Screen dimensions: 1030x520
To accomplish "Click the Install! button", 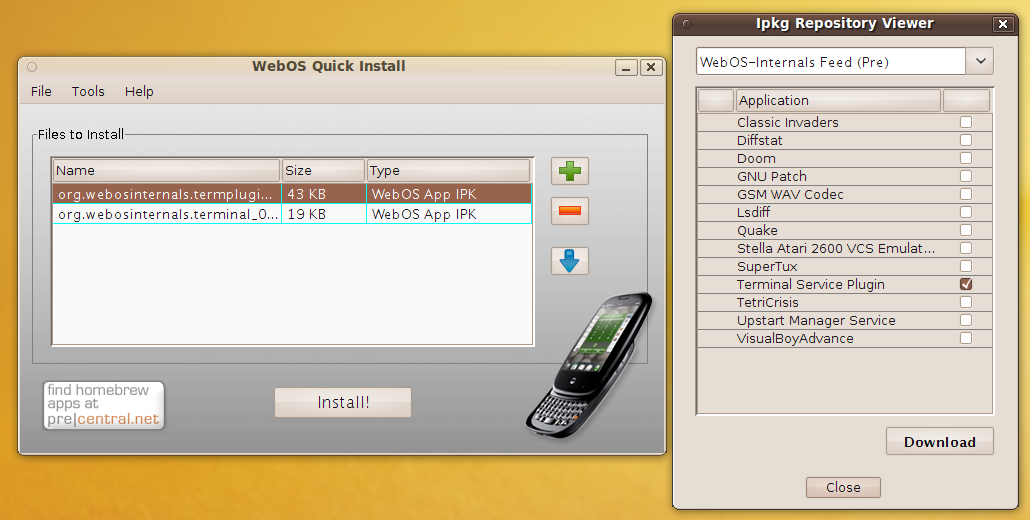I will coord(343,402).
